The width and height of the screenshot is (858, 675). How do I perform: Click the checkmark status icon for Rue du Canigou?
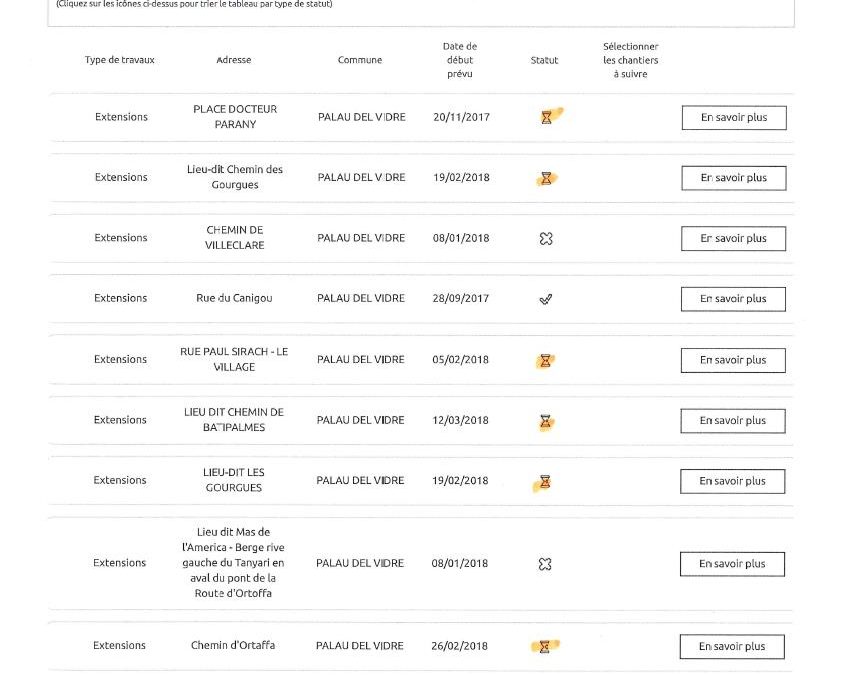click(x=546, y=299)
